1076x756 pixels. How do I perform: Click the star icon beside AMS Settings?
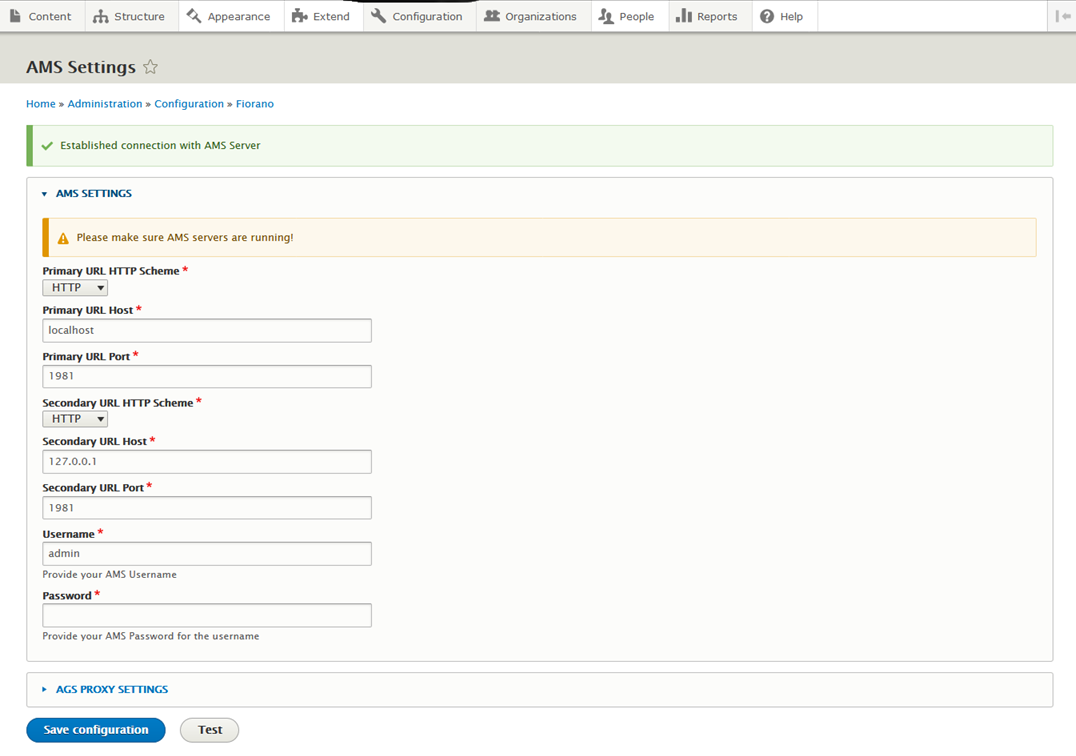click(x=150, y=67)
